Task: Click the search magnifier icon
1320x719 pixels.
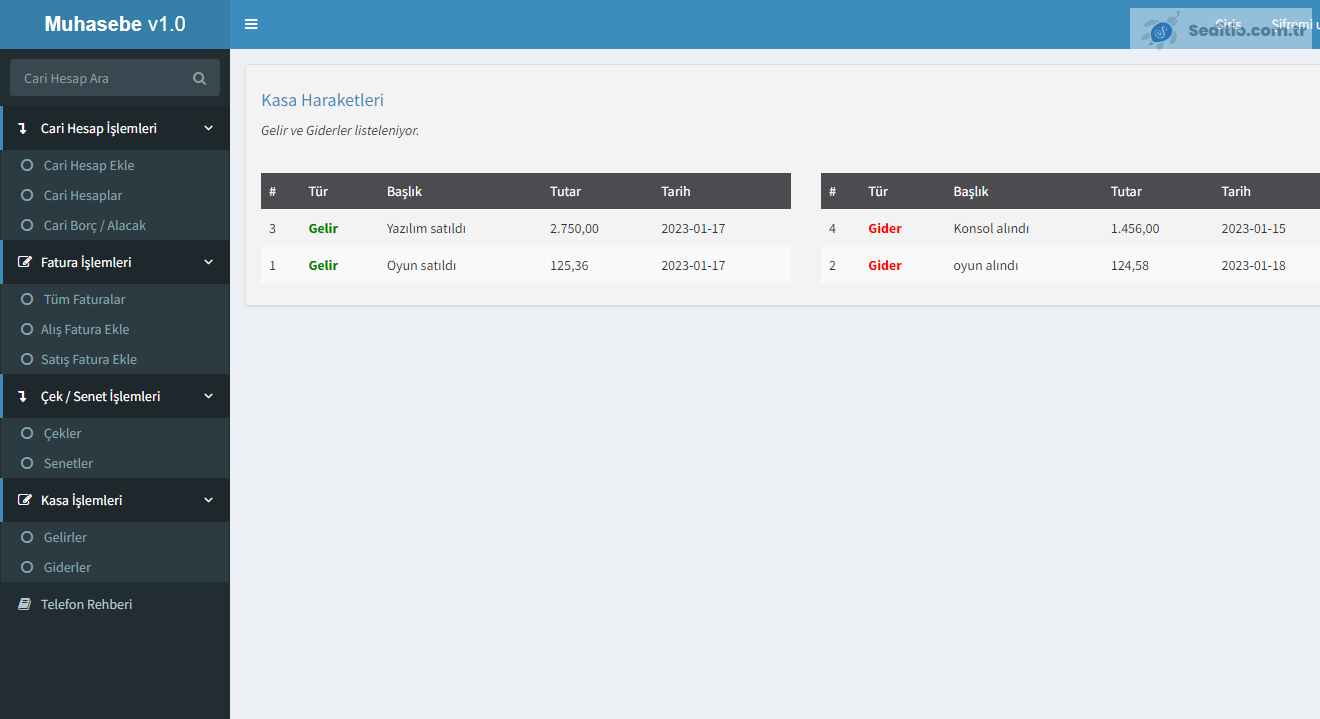Action: [x=200, y=78]
